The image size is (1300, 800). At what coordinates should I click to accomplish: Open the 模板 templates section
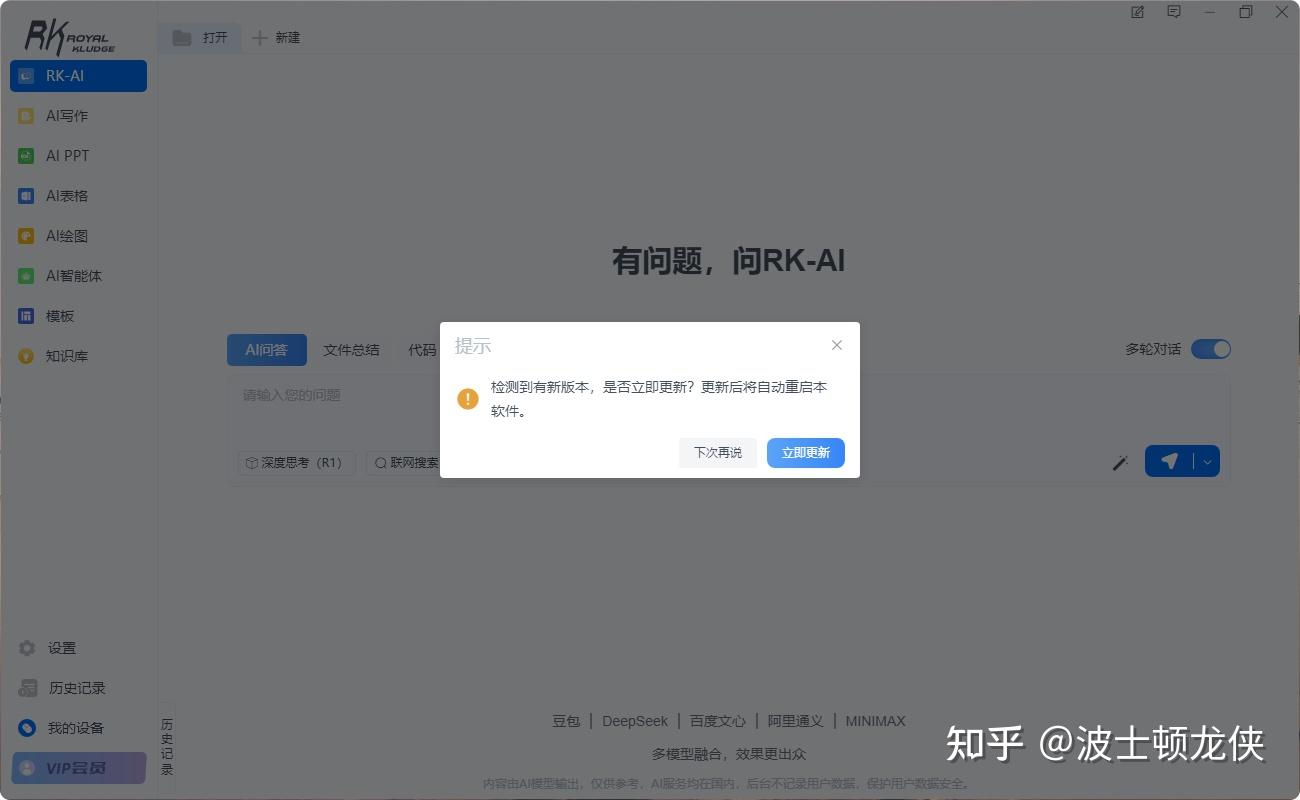point(58,315)
